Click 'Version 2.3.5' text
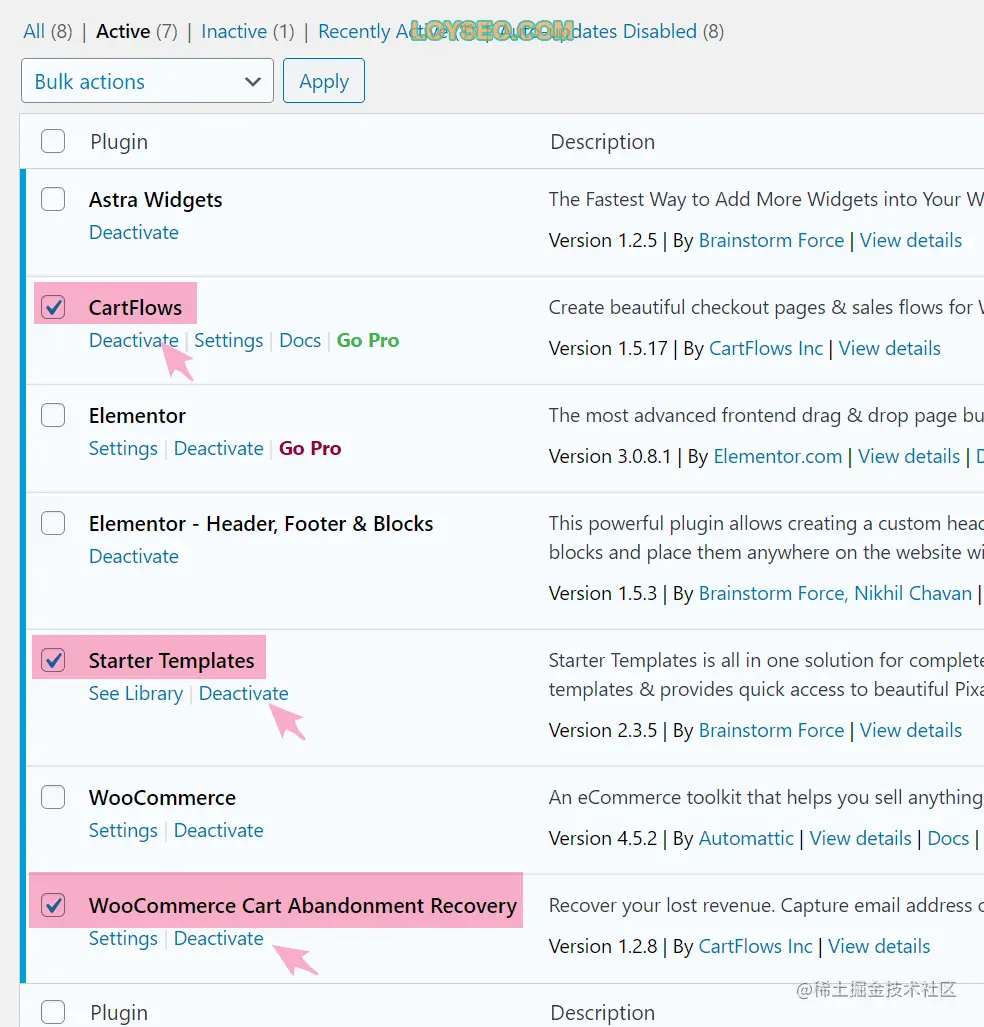 603,730
